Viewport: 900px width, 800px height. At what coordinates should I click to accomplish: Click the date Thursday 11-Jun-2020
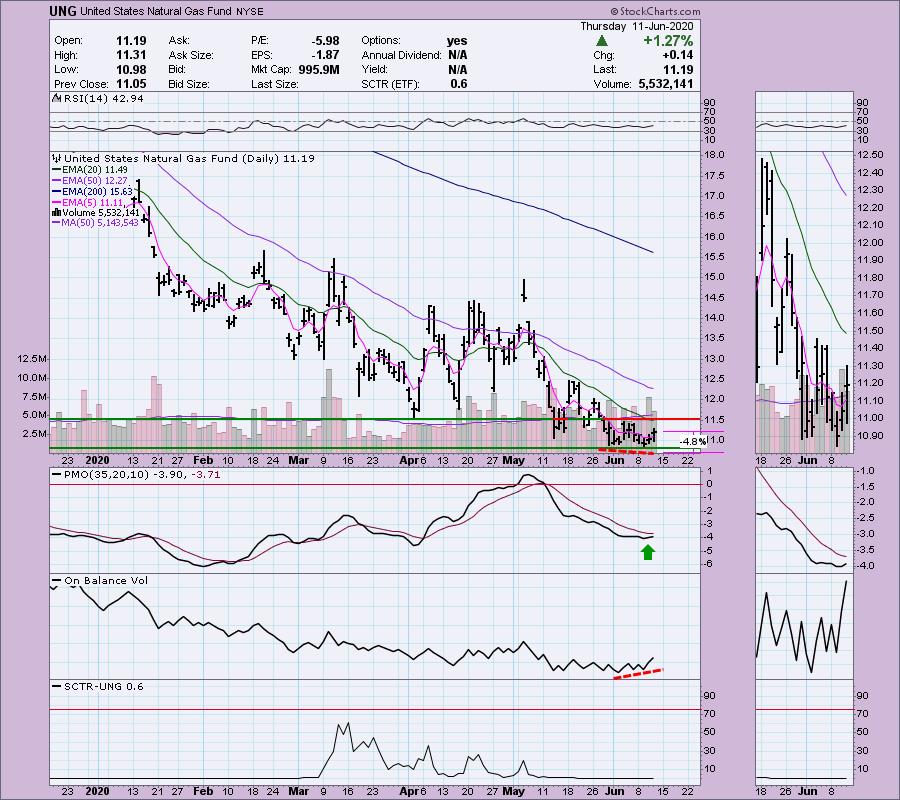click(x=637, y=26)
